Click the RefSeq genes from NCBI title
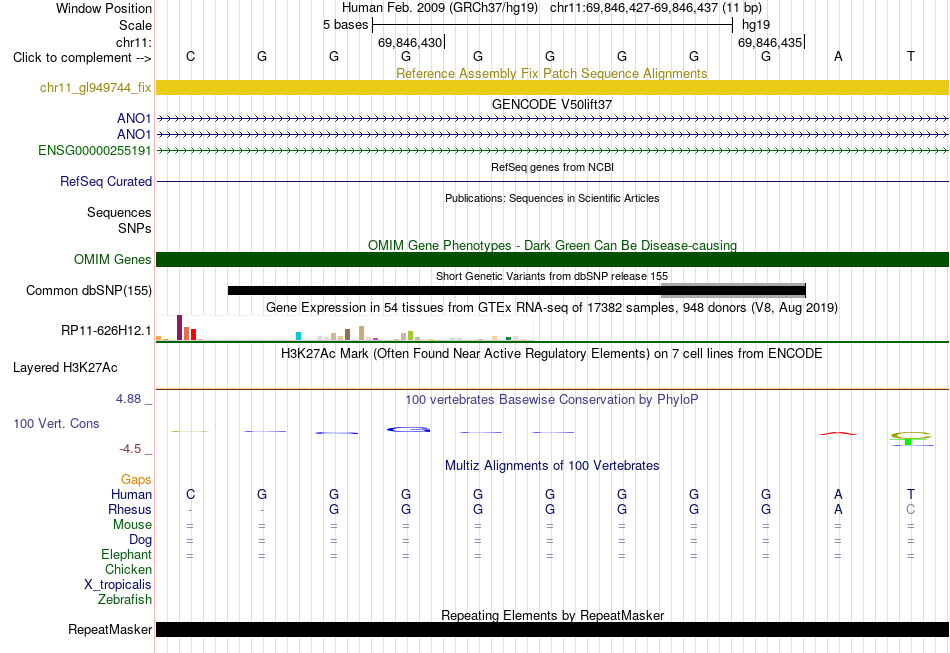Screen dimensions: 950x653 point(552,167)
